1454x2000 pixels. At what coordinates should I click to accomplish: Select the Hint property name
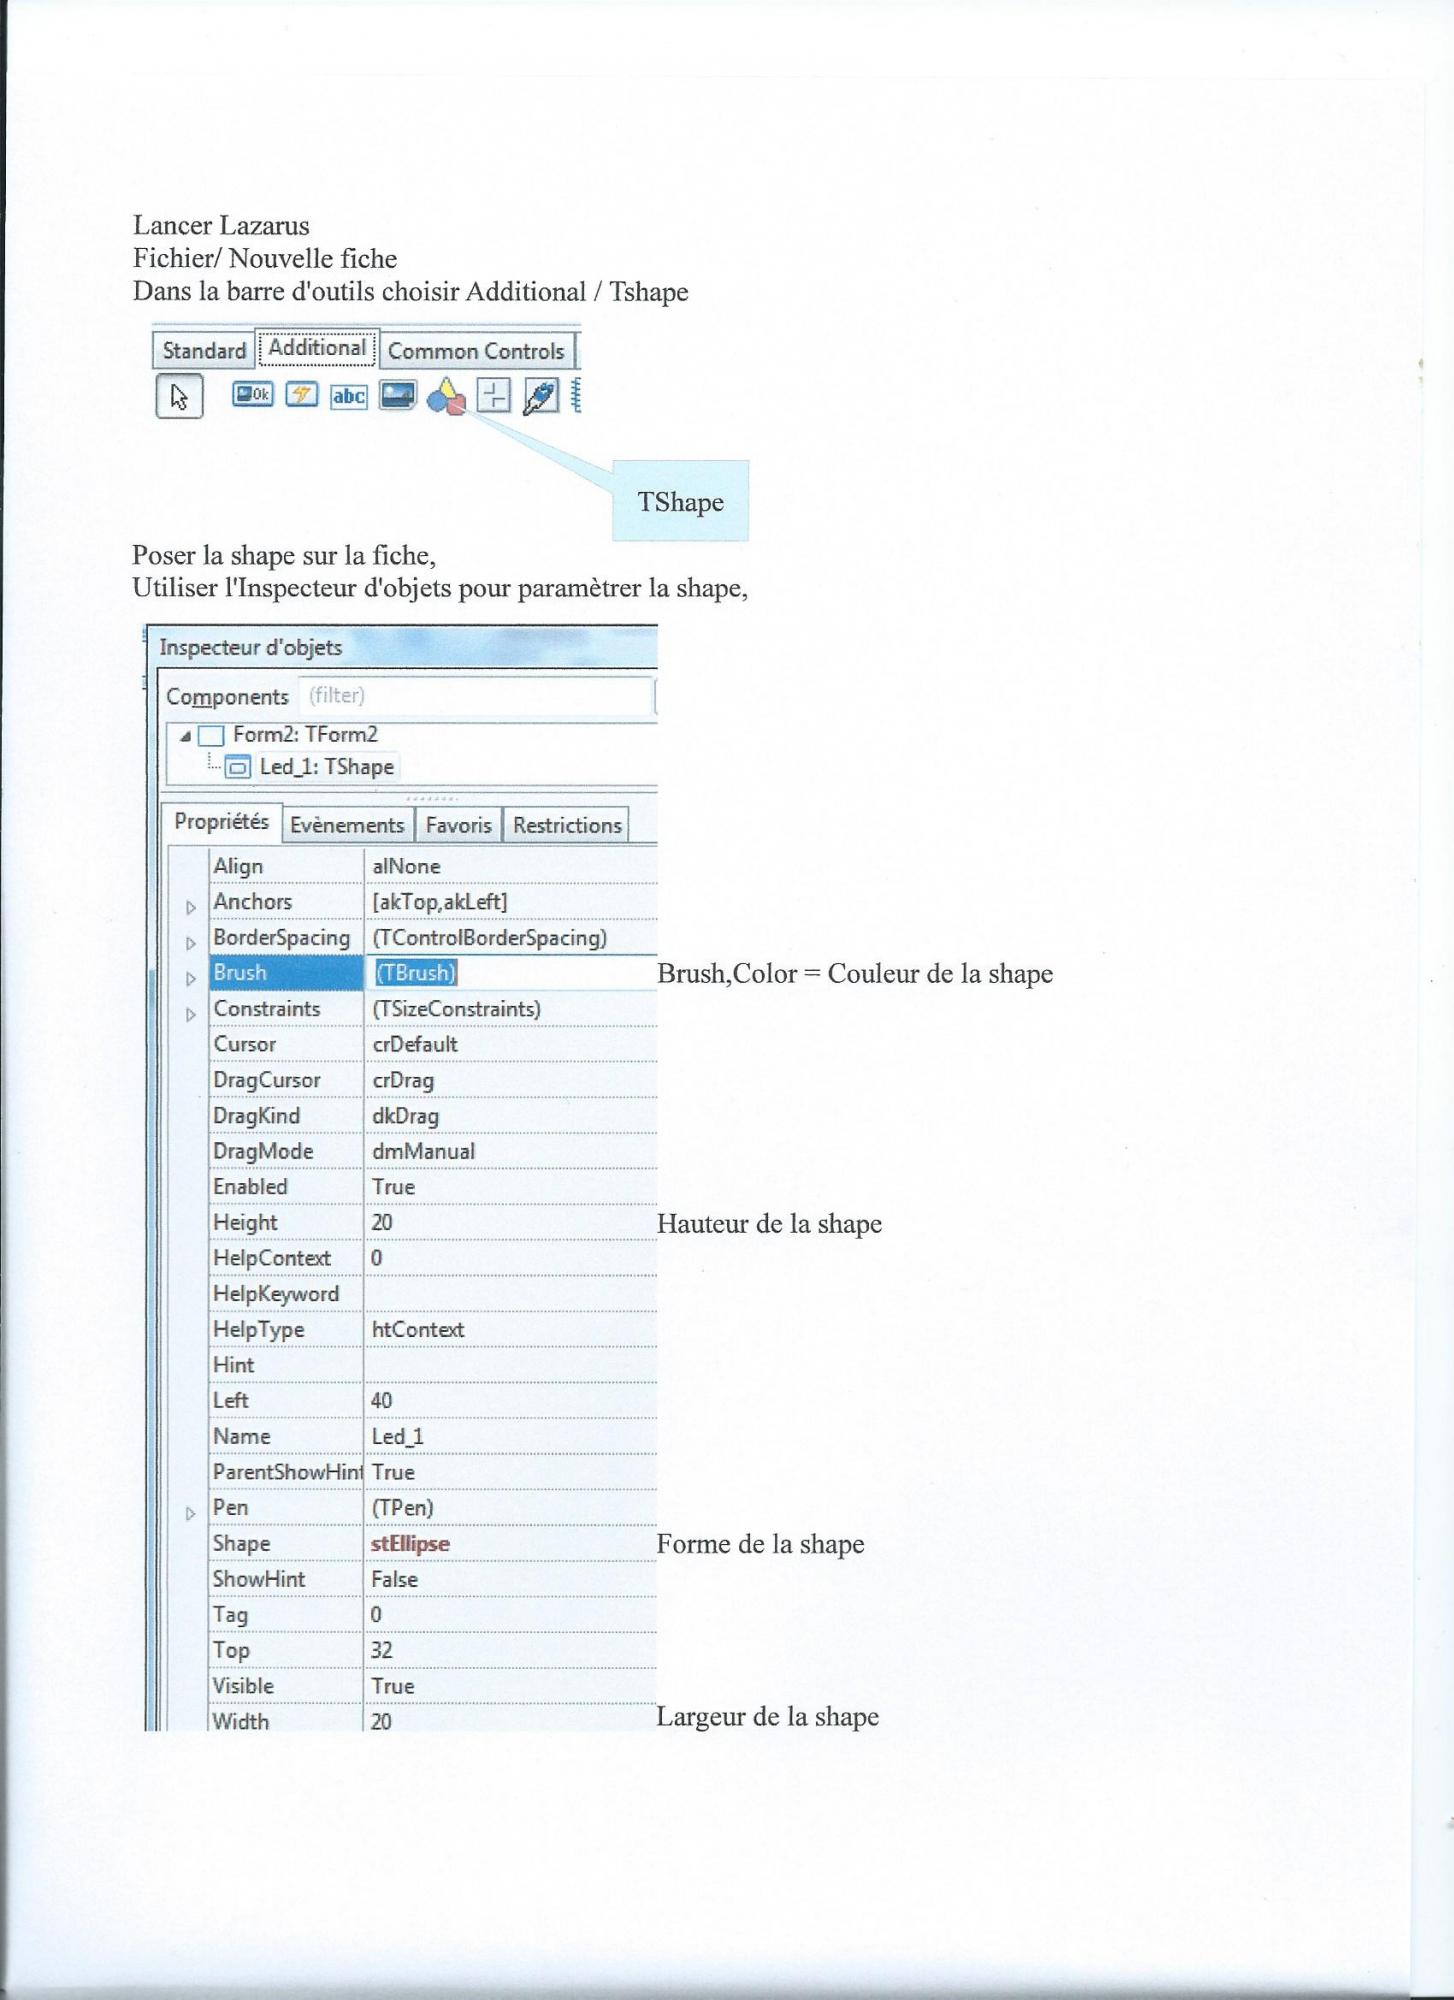pos(233,1365)
